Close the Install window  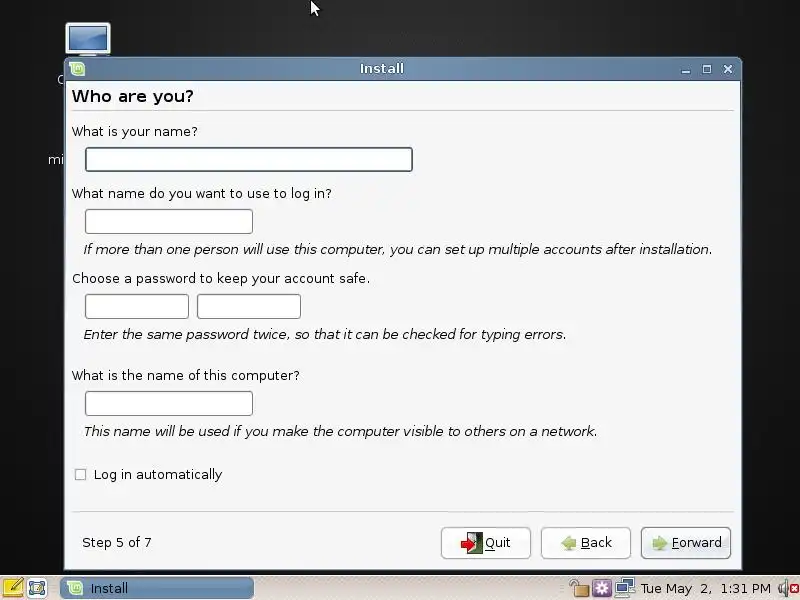[x=728, y=69]
